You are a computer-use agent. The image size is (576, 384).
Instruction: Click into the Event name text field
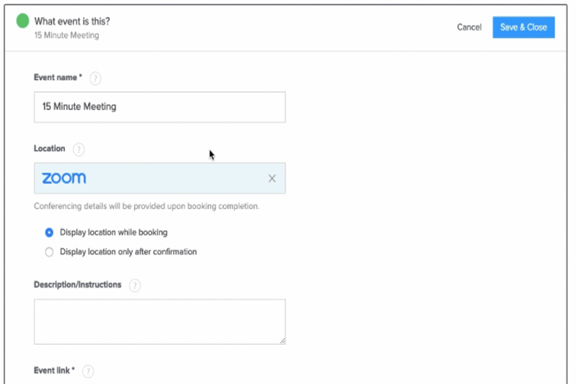click(x=160, y=107)
